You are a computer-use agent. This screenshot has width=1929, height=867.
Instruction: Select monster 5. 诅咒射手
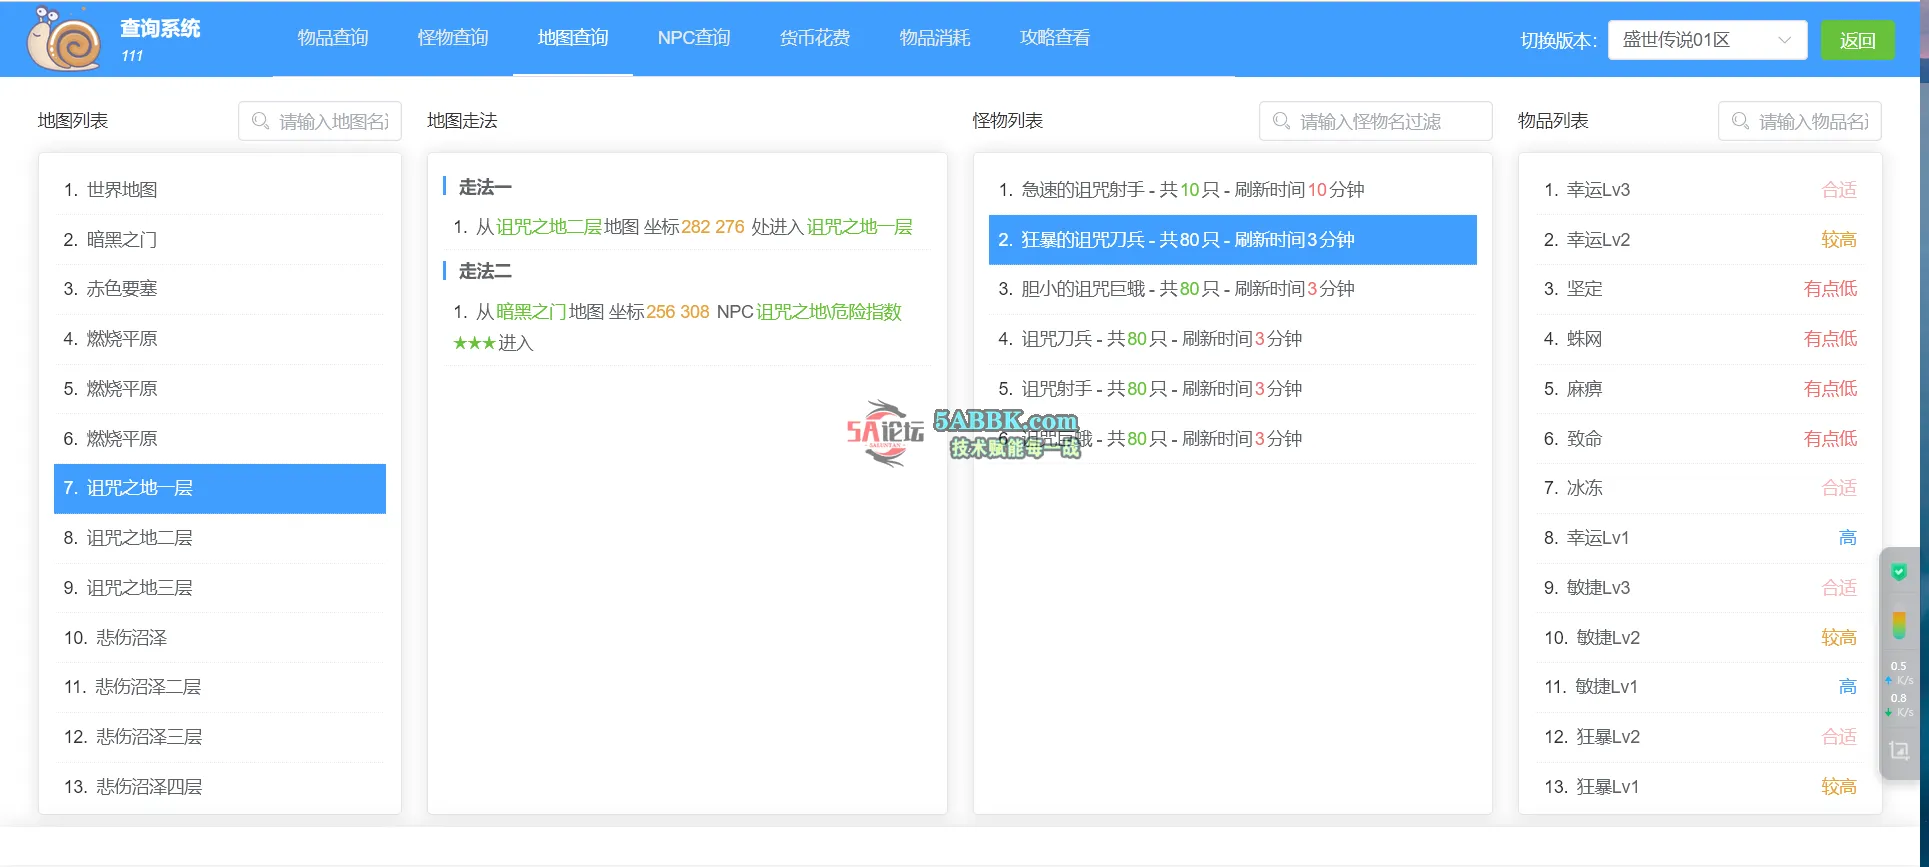click(x=1233, y=389)
